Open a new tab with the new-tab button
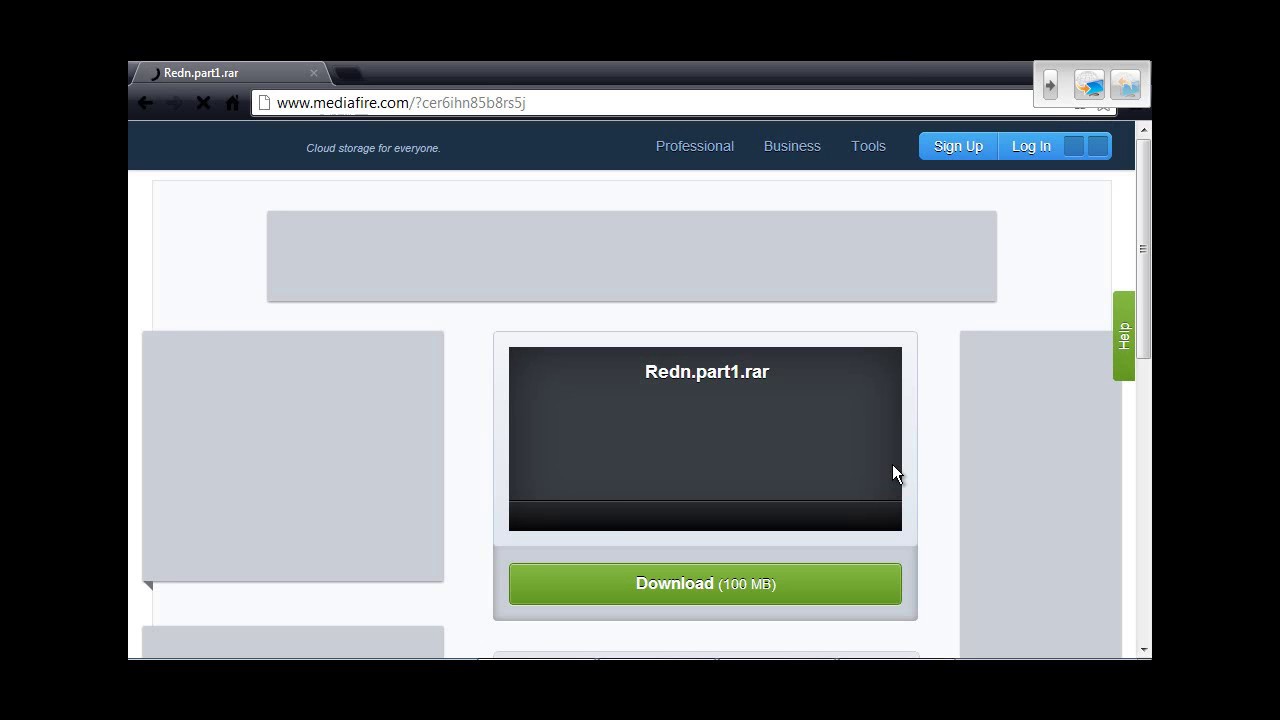The width and height of the screenshot is (1280, 720). 348,74
